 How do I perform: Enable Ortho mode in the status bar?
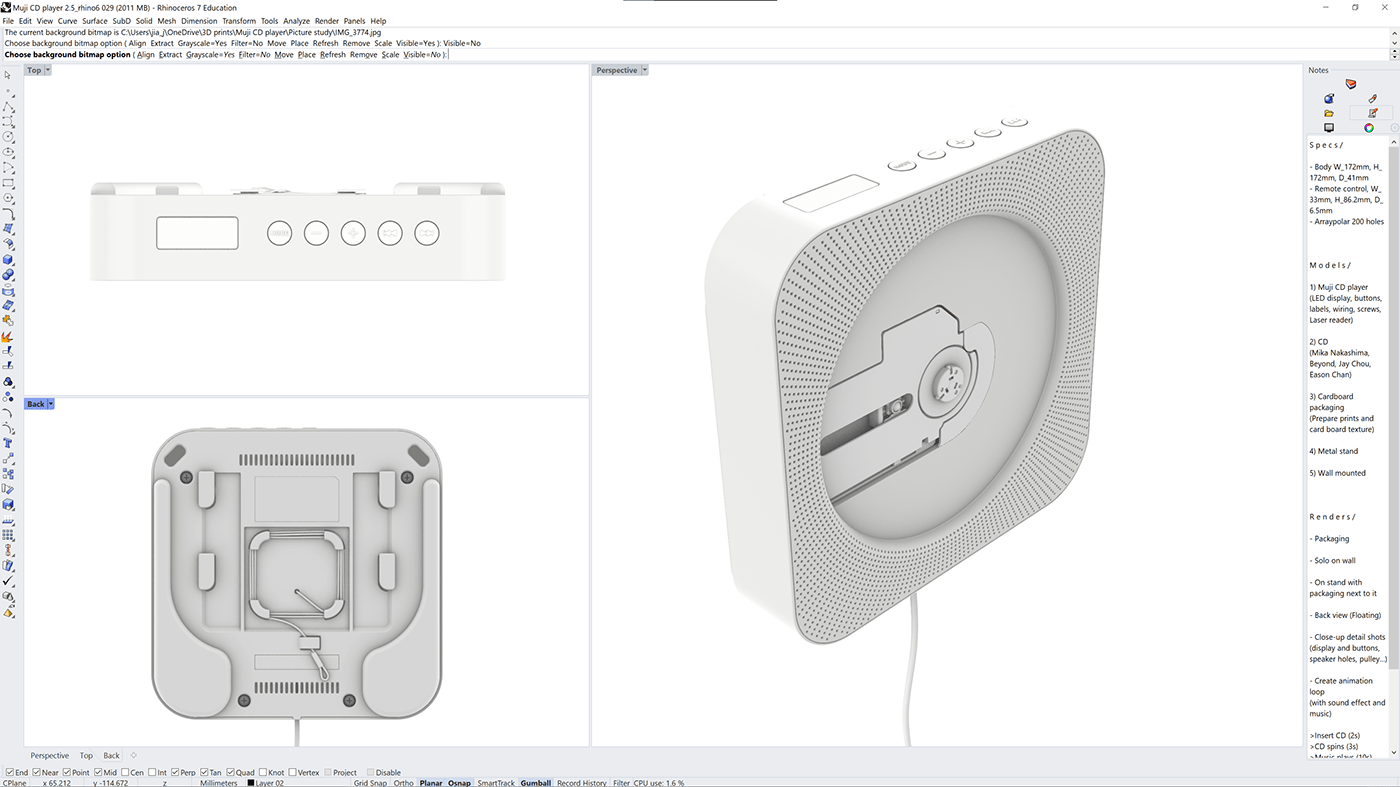click(x=403, y=782)
